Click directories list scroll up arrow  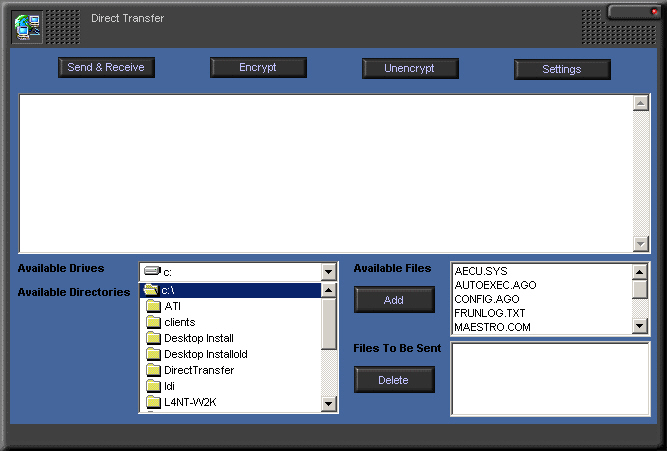pos(328,291)
